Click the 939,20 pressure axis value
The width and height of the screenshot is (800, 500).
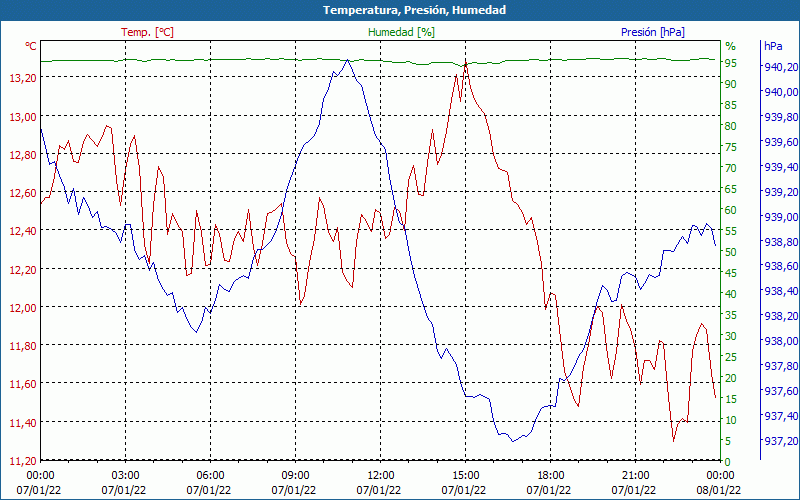pos(781,191)
